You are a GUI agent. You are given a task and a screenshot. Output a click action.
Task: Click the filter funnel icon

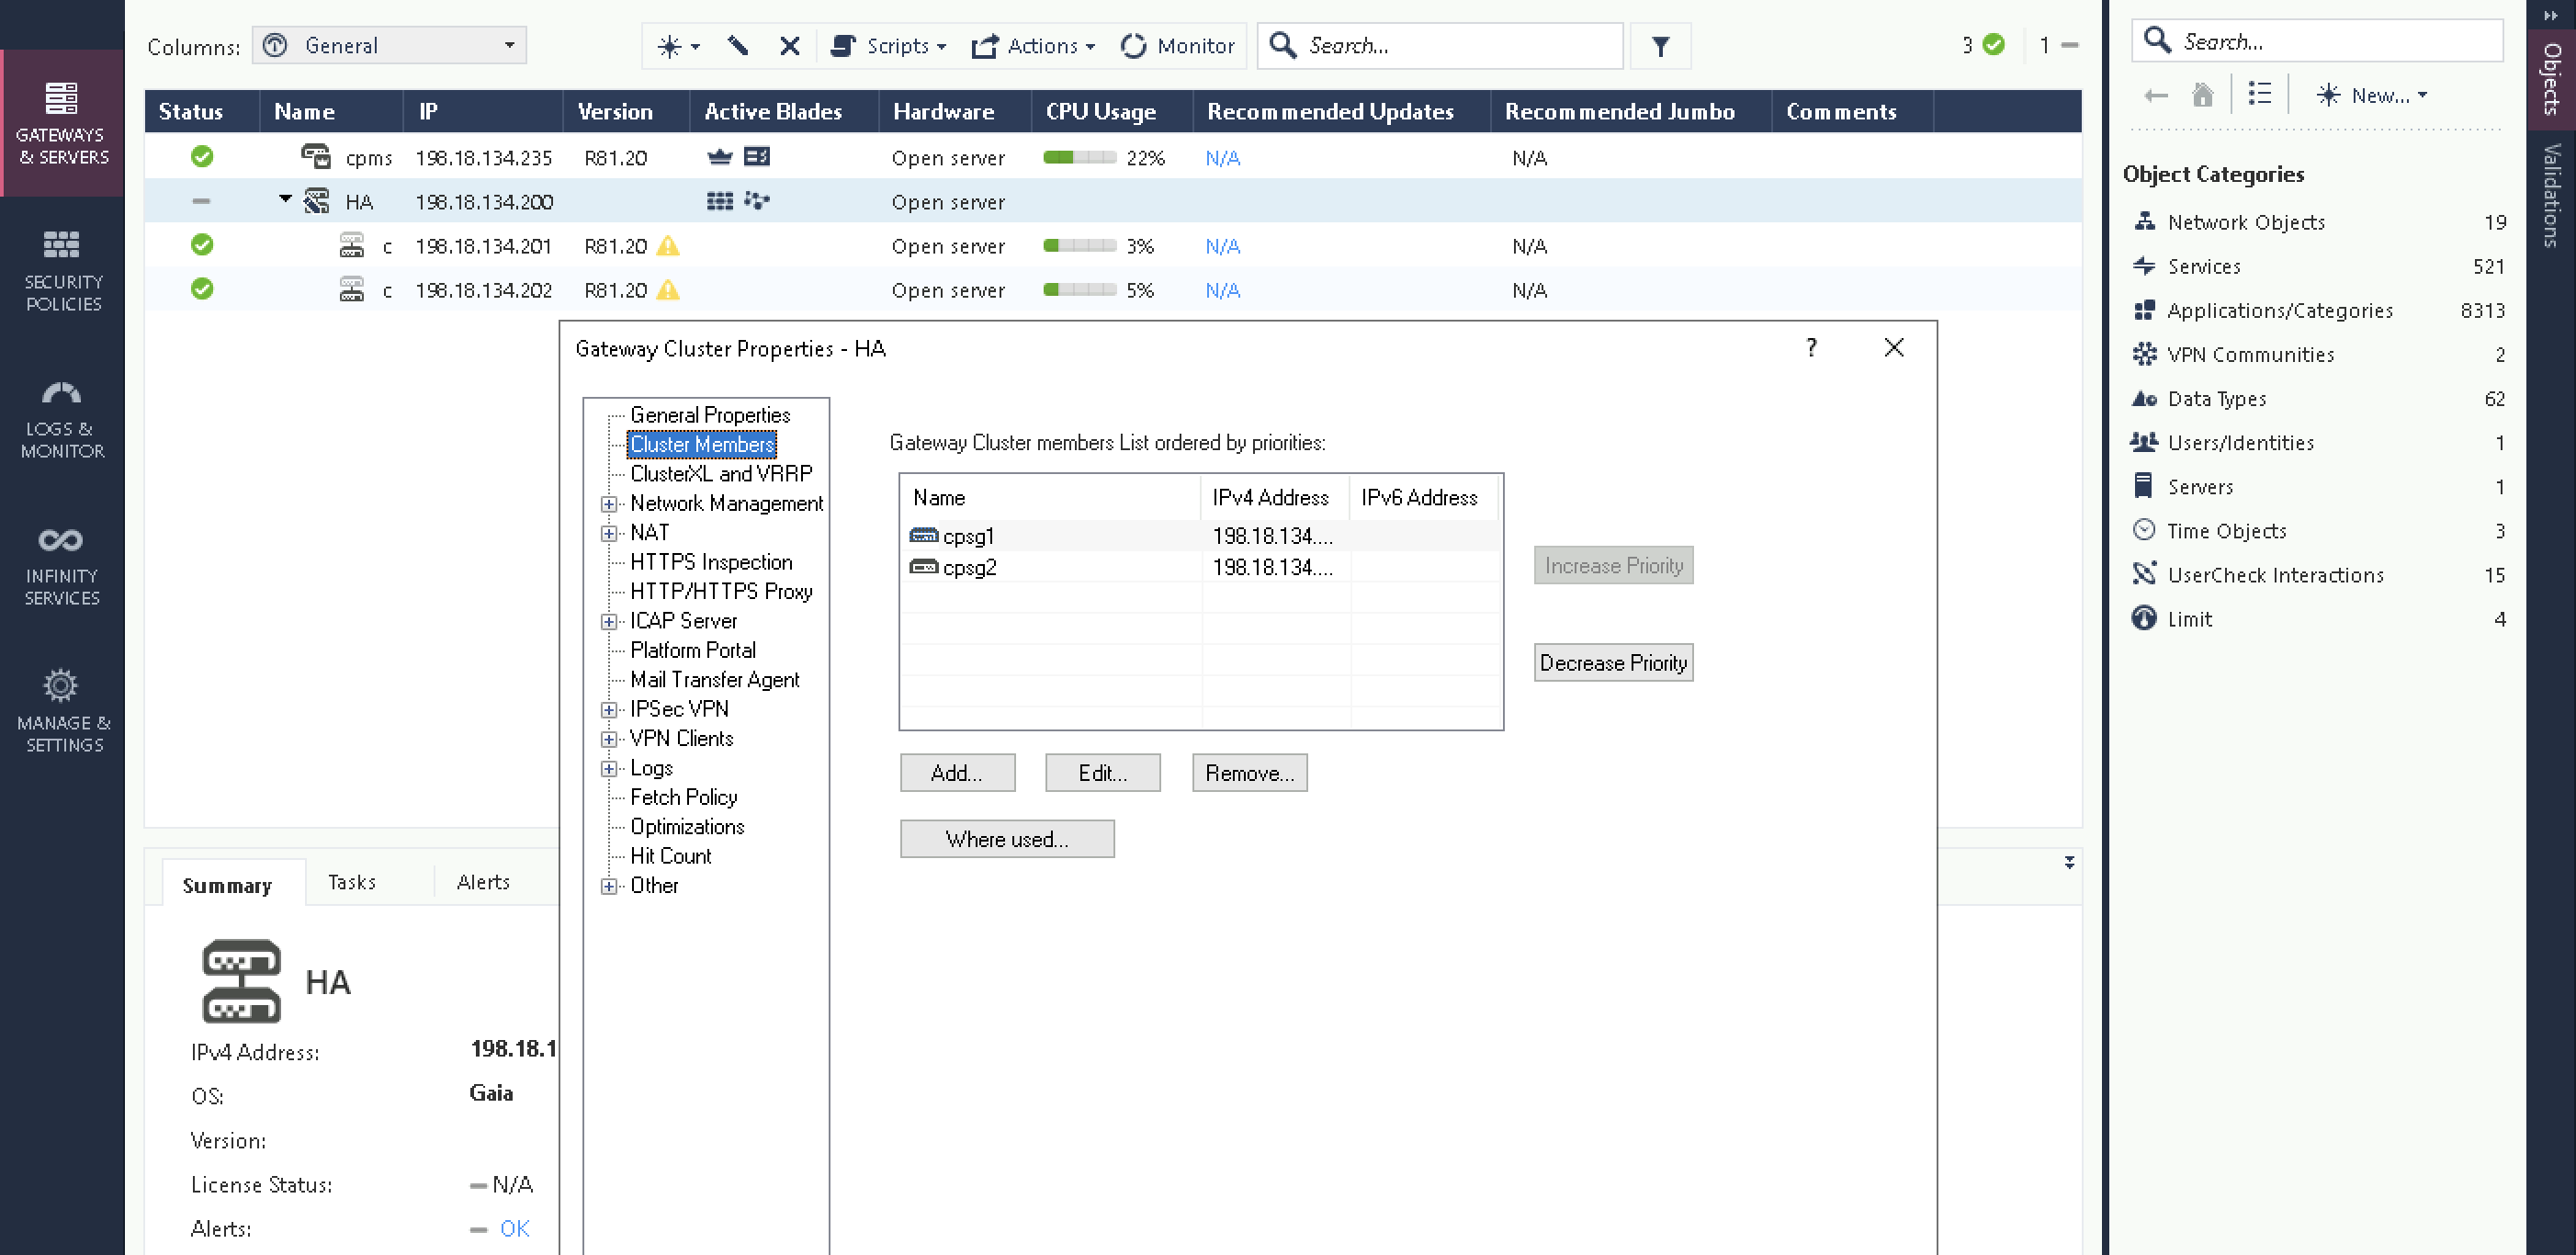click(x=1659, y=46)
